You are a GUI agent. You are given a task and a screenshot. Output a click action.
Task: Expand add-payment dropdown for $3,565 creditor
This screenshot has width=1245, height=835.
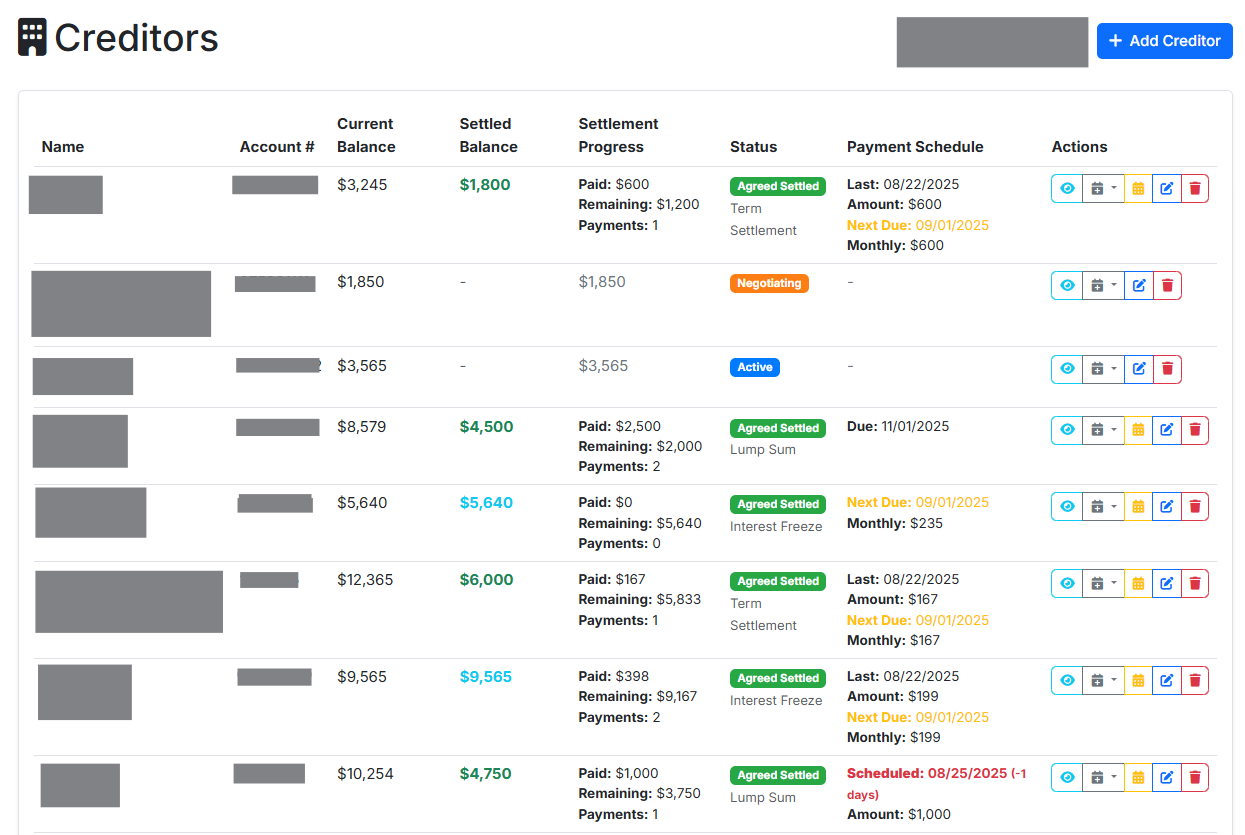click(1103, 369)
